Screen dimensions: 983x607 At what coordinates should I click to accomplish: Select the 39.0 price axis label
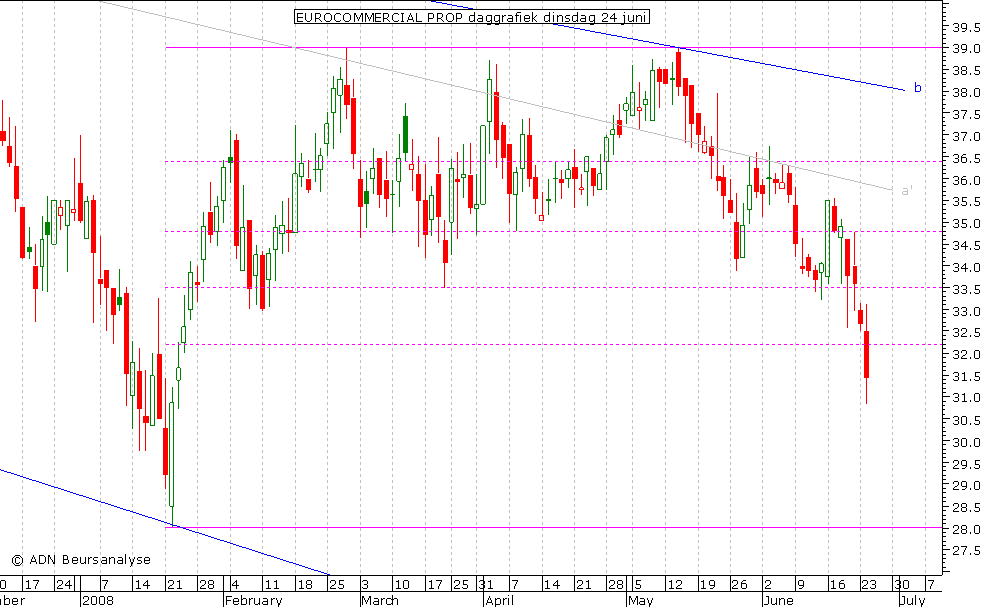click(966, 49)
